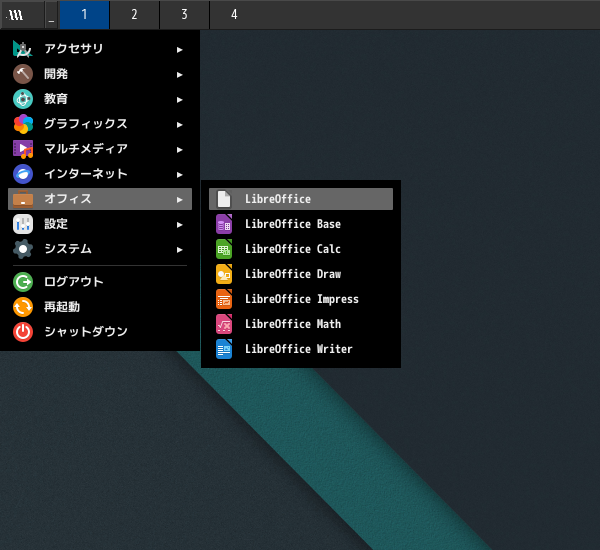Click the グラフィックス category icon
Viewport: 600px width, 550px height.
tap(23, 124)
